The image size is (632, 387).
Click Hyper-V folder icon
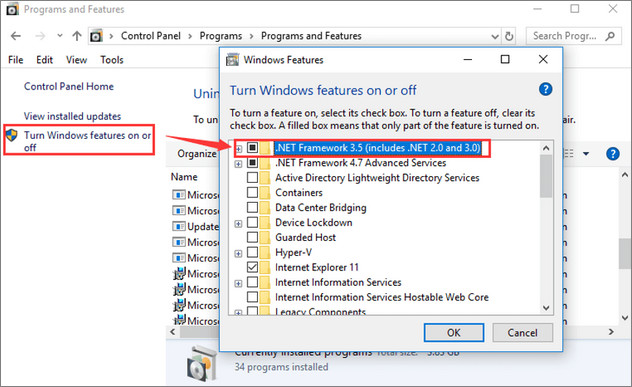click(265, 252)
